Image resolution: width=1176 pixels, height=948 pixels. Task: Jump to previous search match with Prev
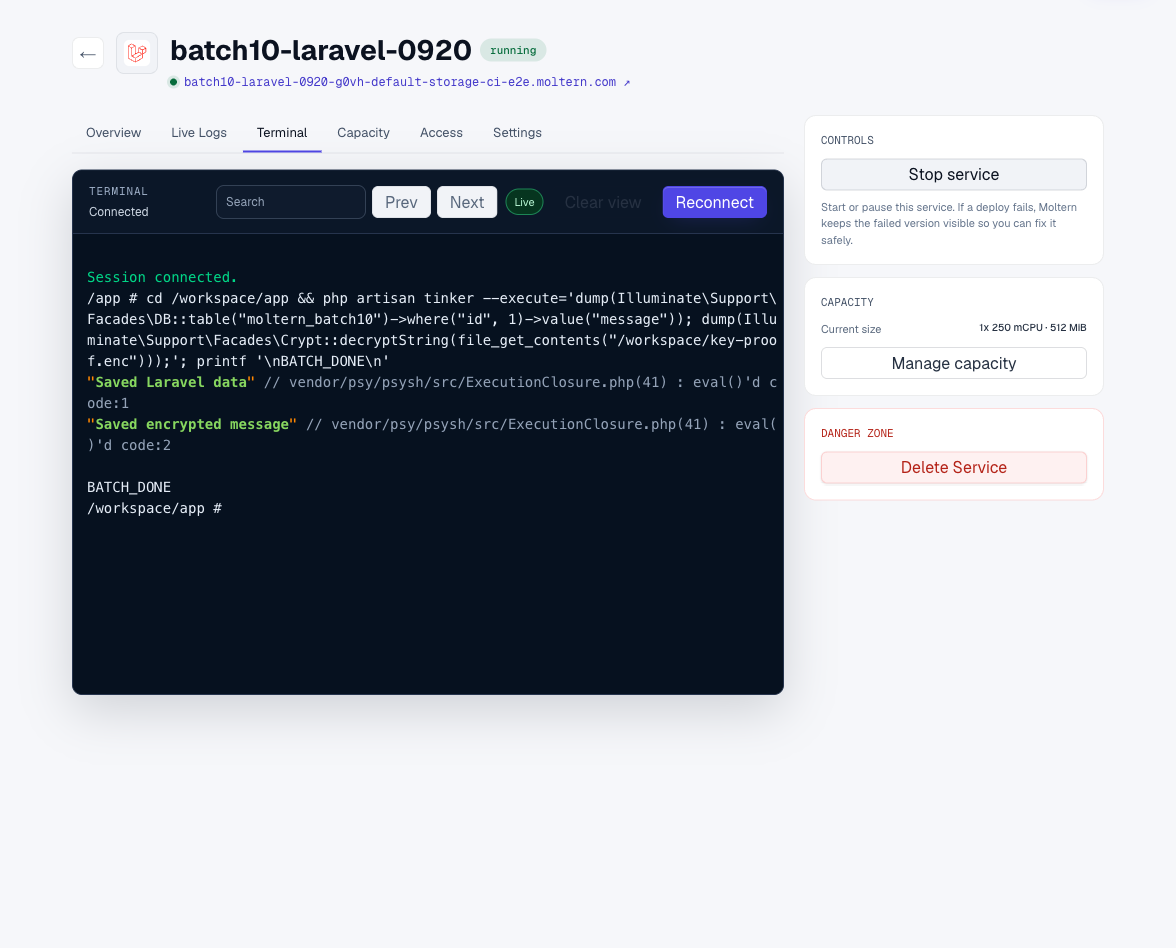coord(401,202)
